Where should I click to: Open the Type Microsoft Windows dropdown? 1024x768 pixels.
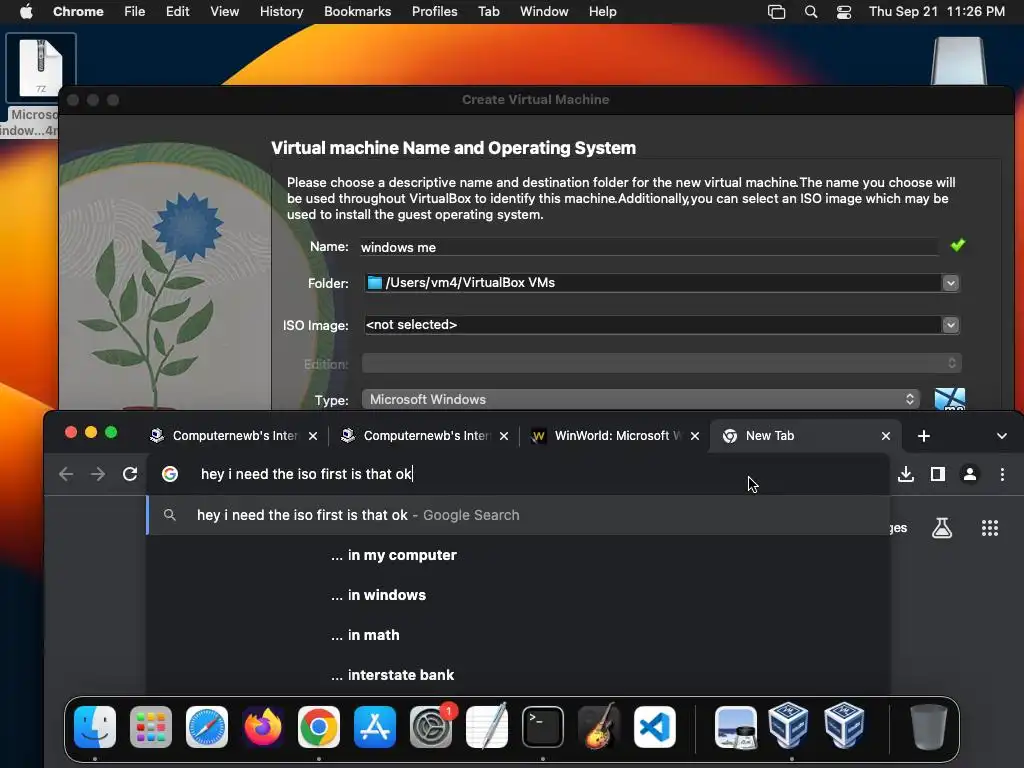(640, 399)
